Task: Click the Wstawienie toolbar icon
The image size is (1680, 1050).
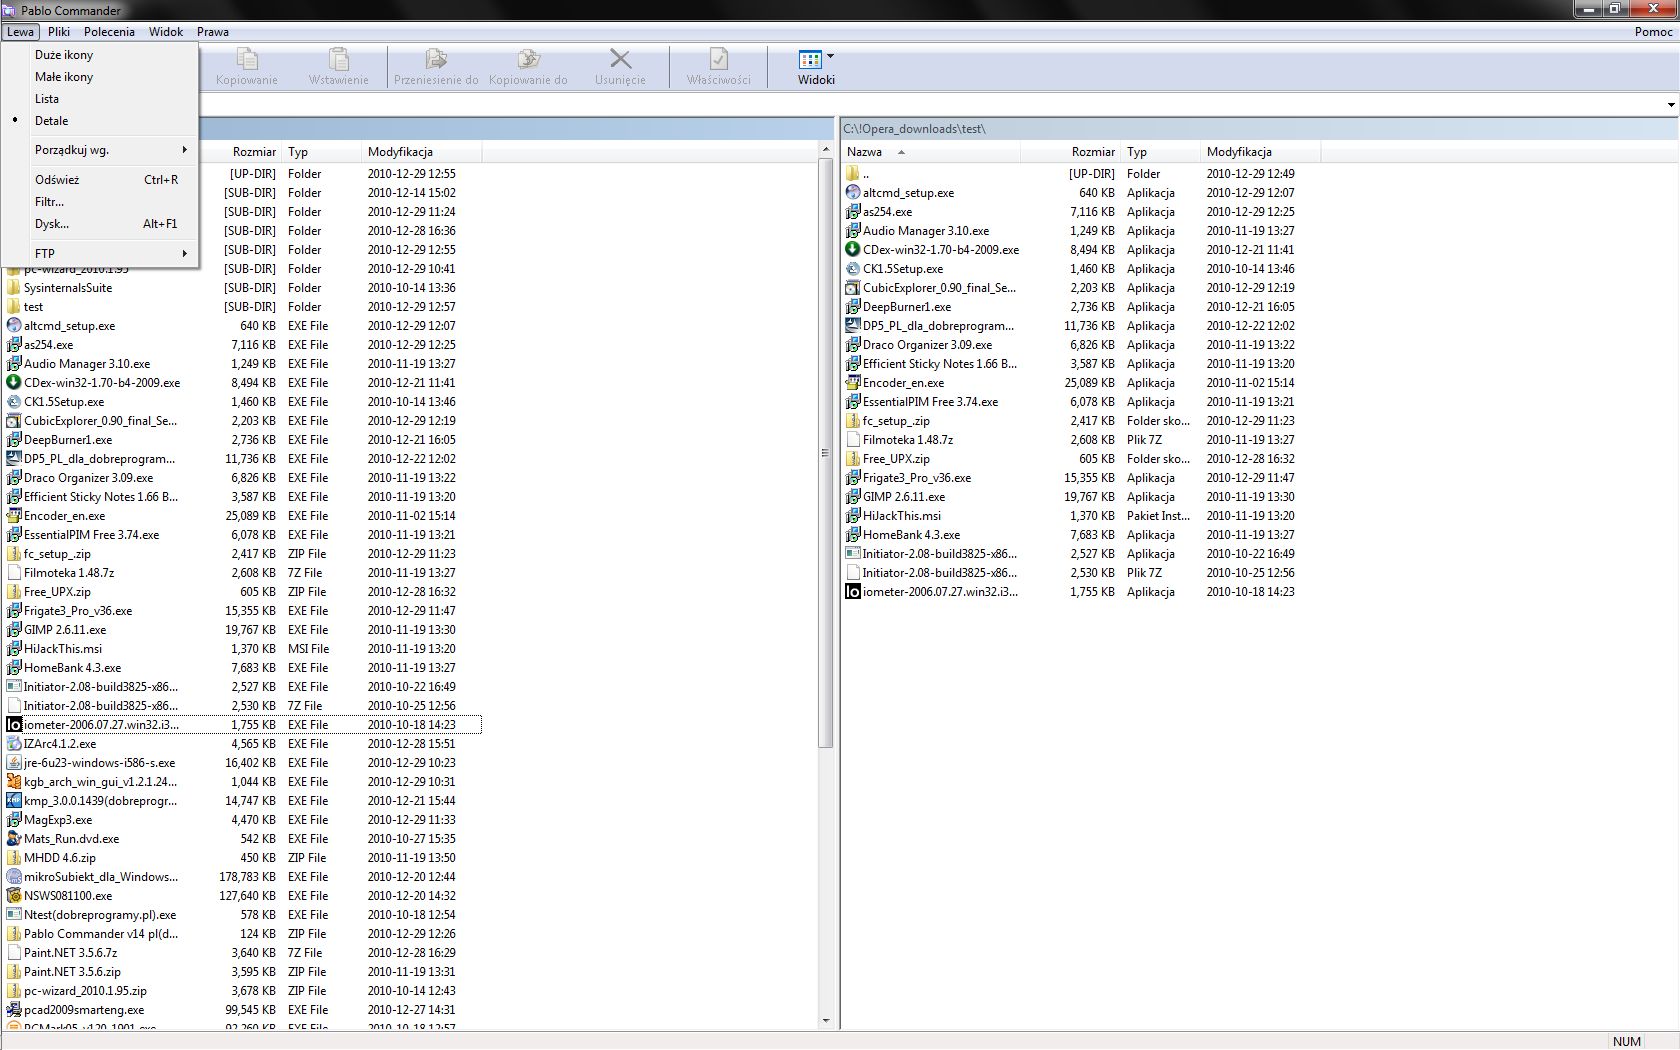Action: tap(339, 59)
